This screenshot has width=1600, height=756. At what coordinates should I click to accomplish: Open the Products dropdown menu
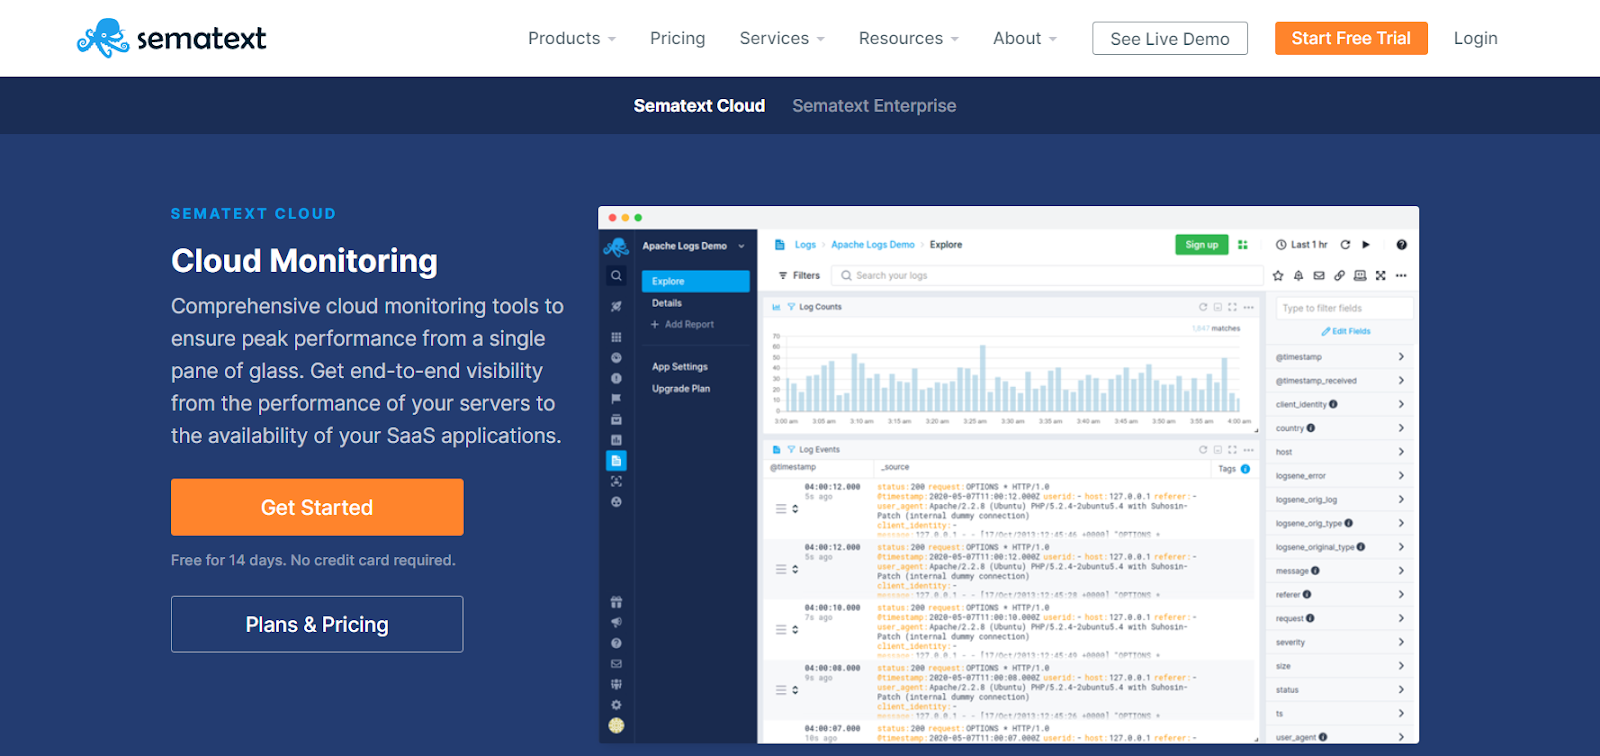pos(572,38)
